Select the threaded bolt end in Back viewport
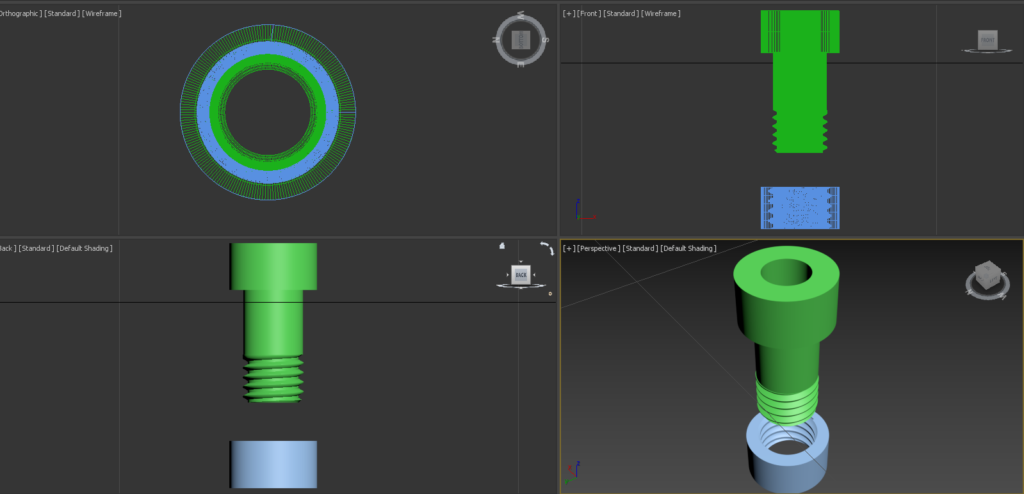This screenshot has height=494, width=1024. (x=274, y=380)
